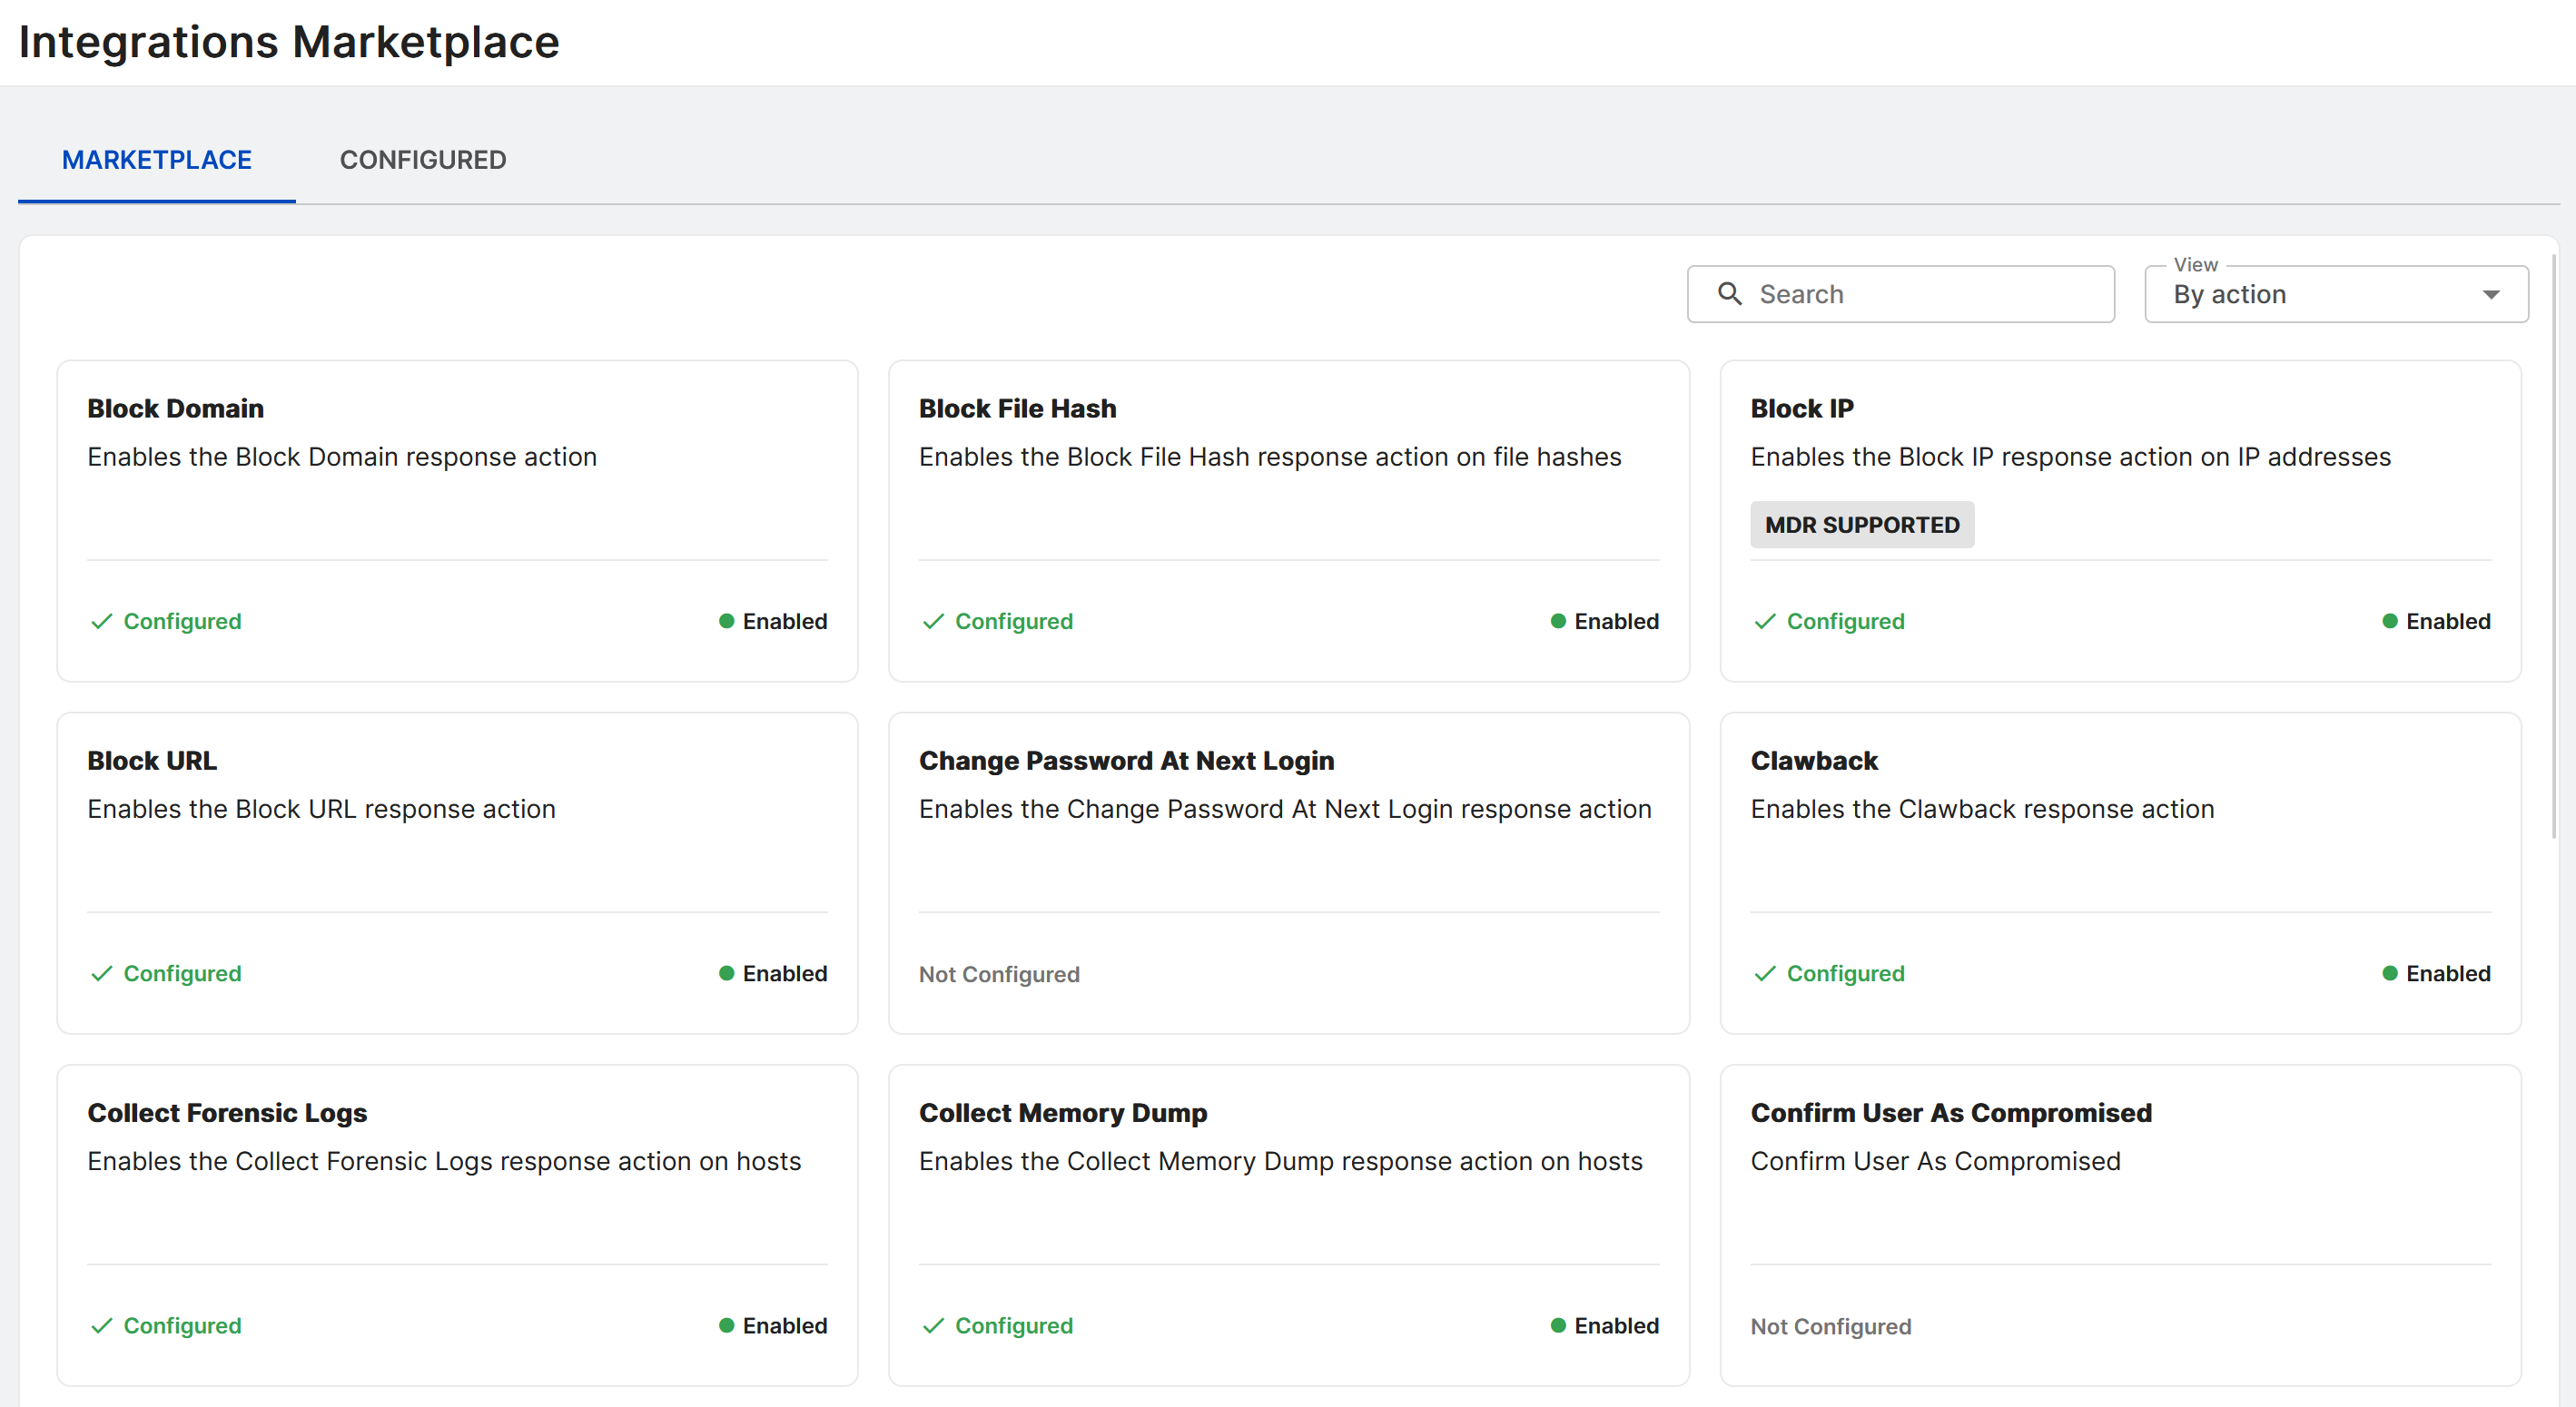Click Change Password At Next Login description
Image resolution: width=2576 pixels, height=1407 pixels.
tap(1285, 809)
